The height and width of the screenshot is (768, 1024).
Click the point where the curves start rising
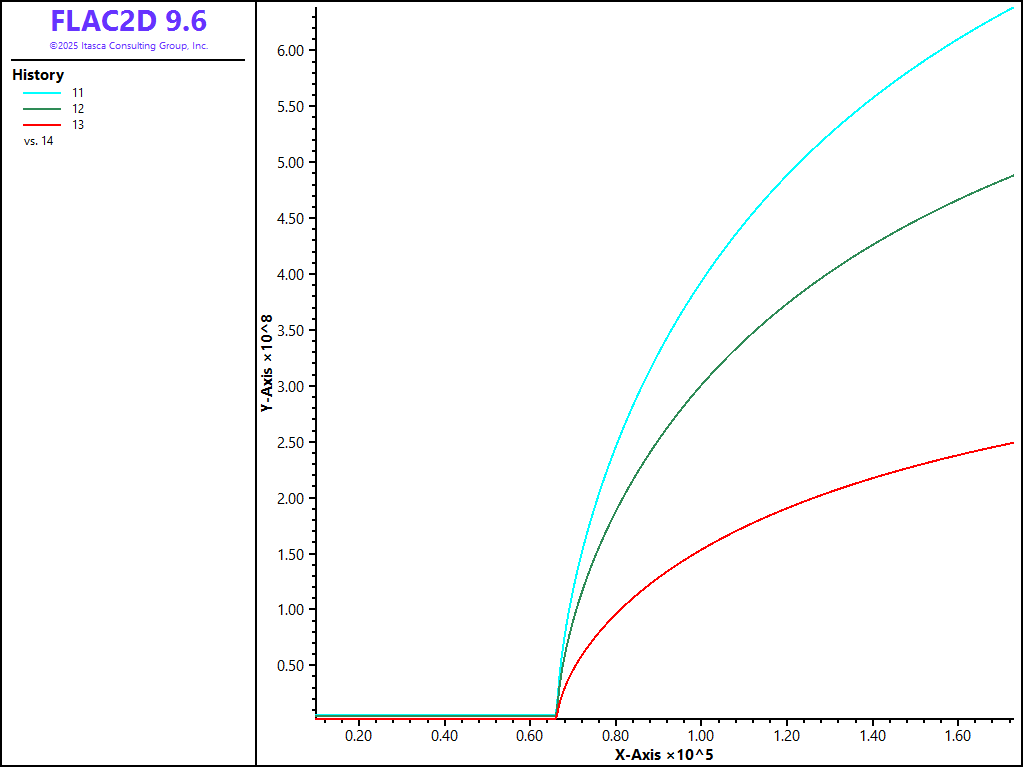[x=557, y=714]
